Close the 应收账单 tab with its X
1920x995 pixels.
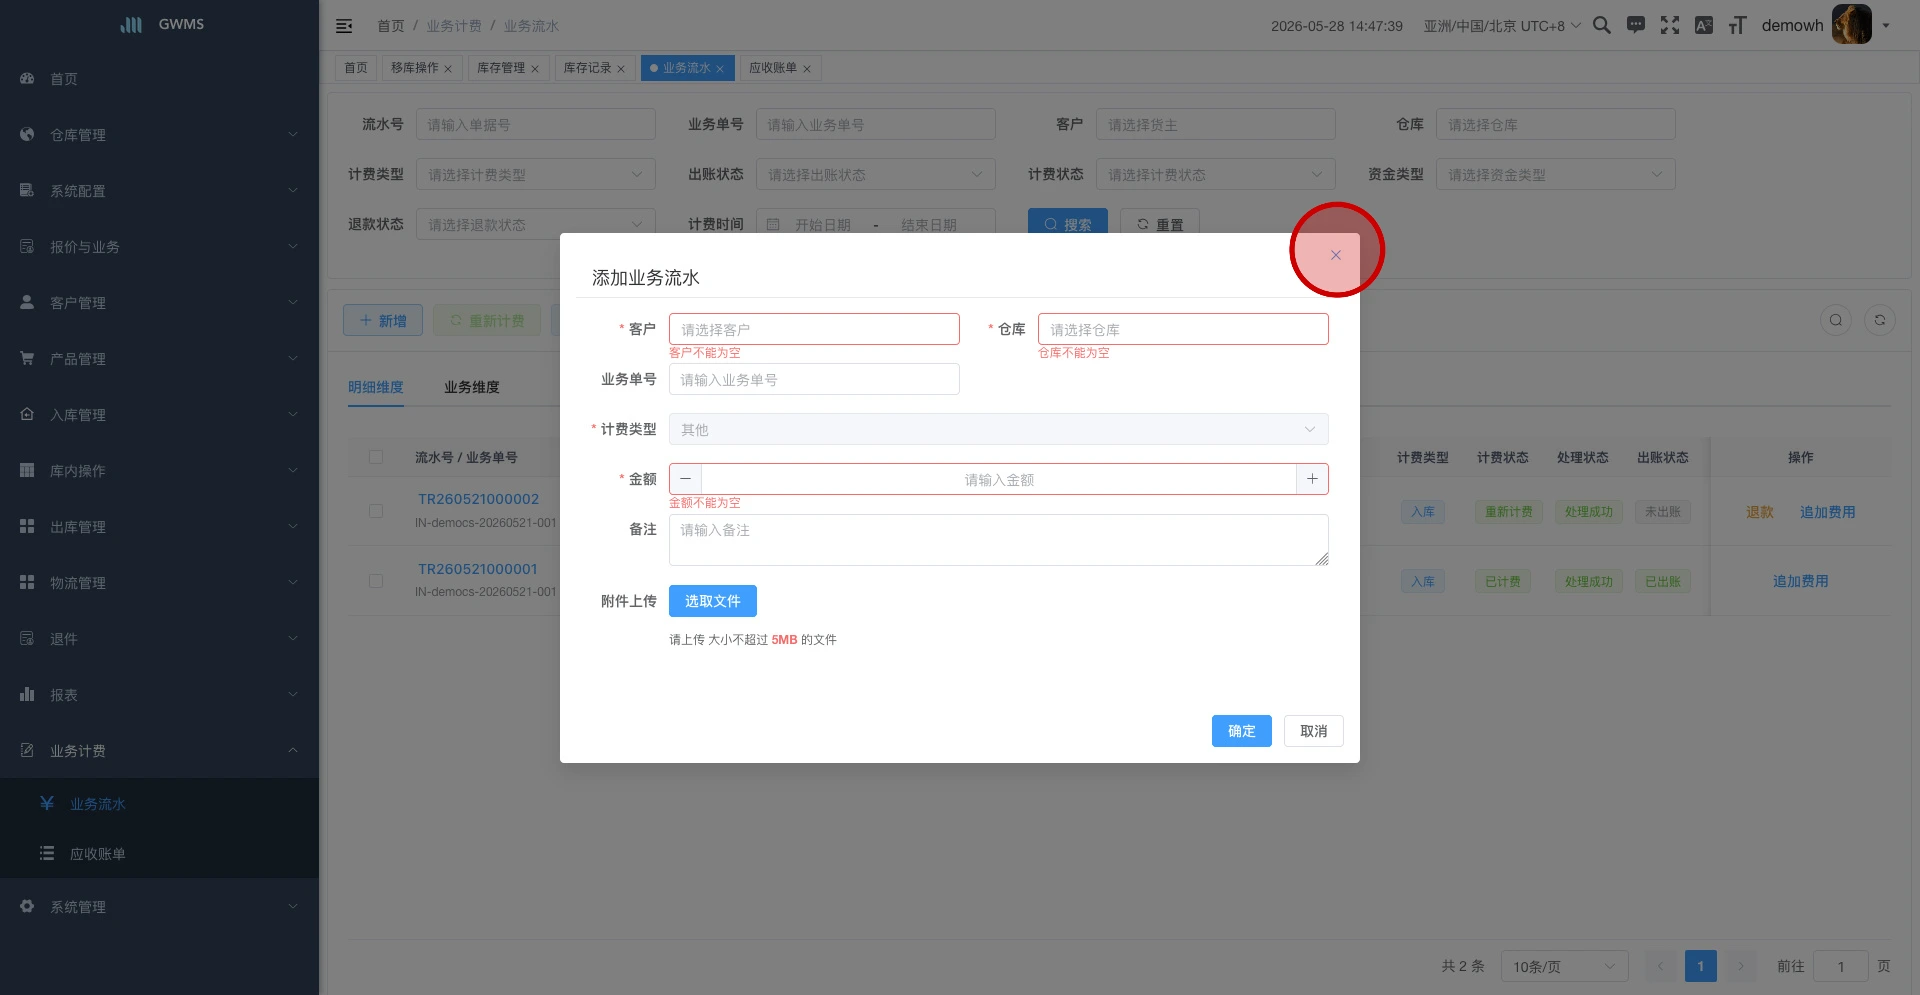click(807, 69)
